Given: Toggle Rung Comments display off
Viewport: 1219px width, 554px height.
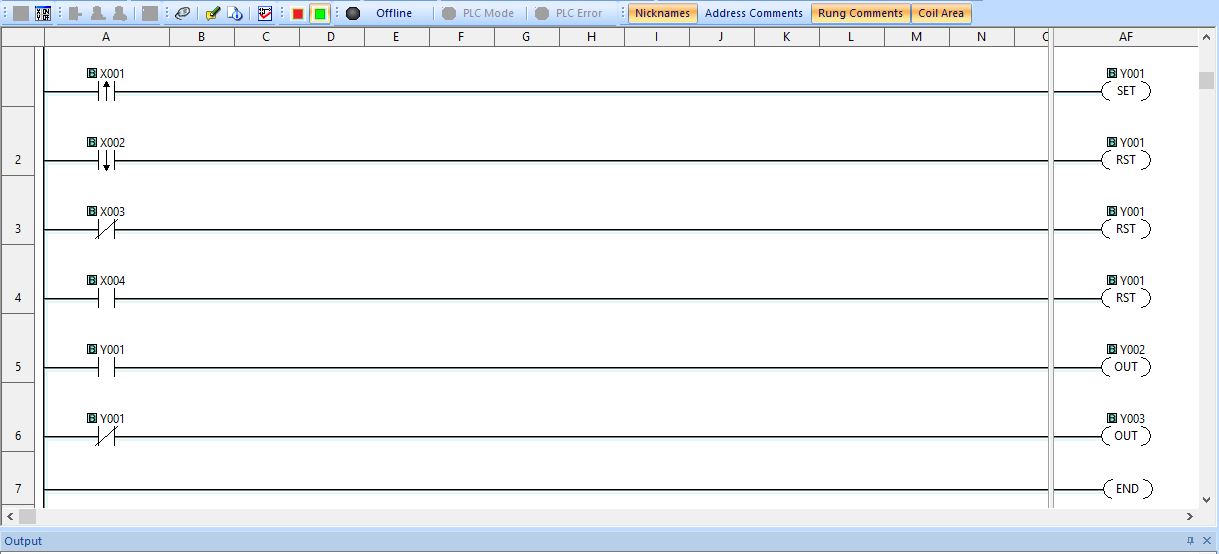Looking at the screenshot, I should [x=860, y=14].
